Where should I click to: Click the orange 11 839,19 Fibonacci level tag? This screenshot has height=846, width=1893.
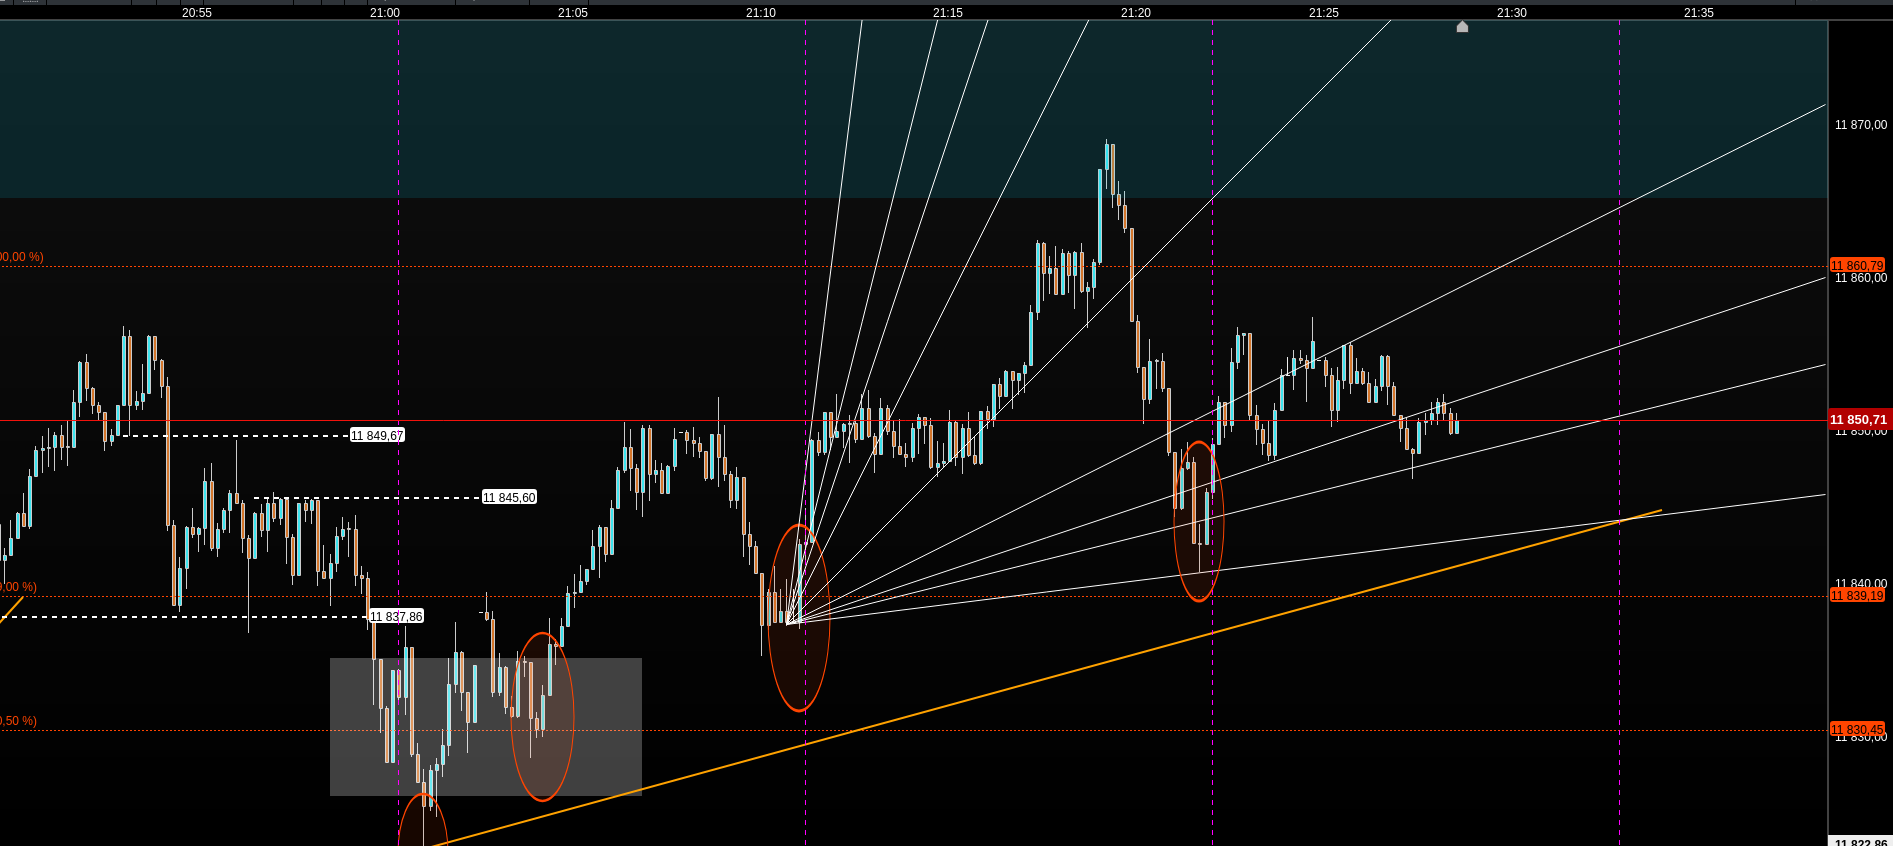pos(1857,596)
